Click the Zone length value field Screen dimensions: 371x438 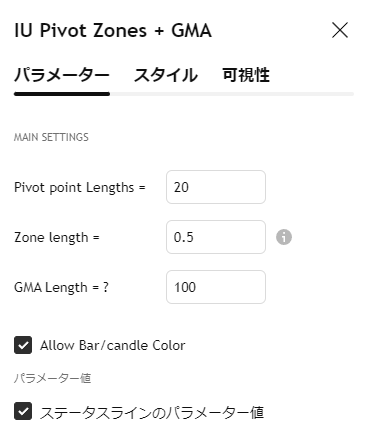click(216, 237)
